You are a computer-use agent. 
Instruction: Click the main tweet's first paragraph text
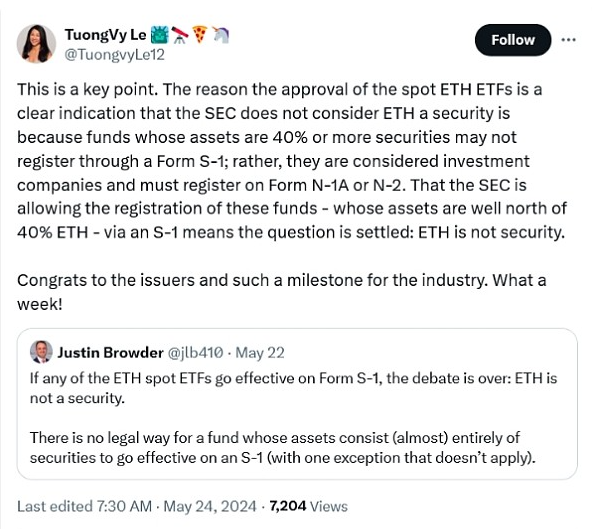291,160
